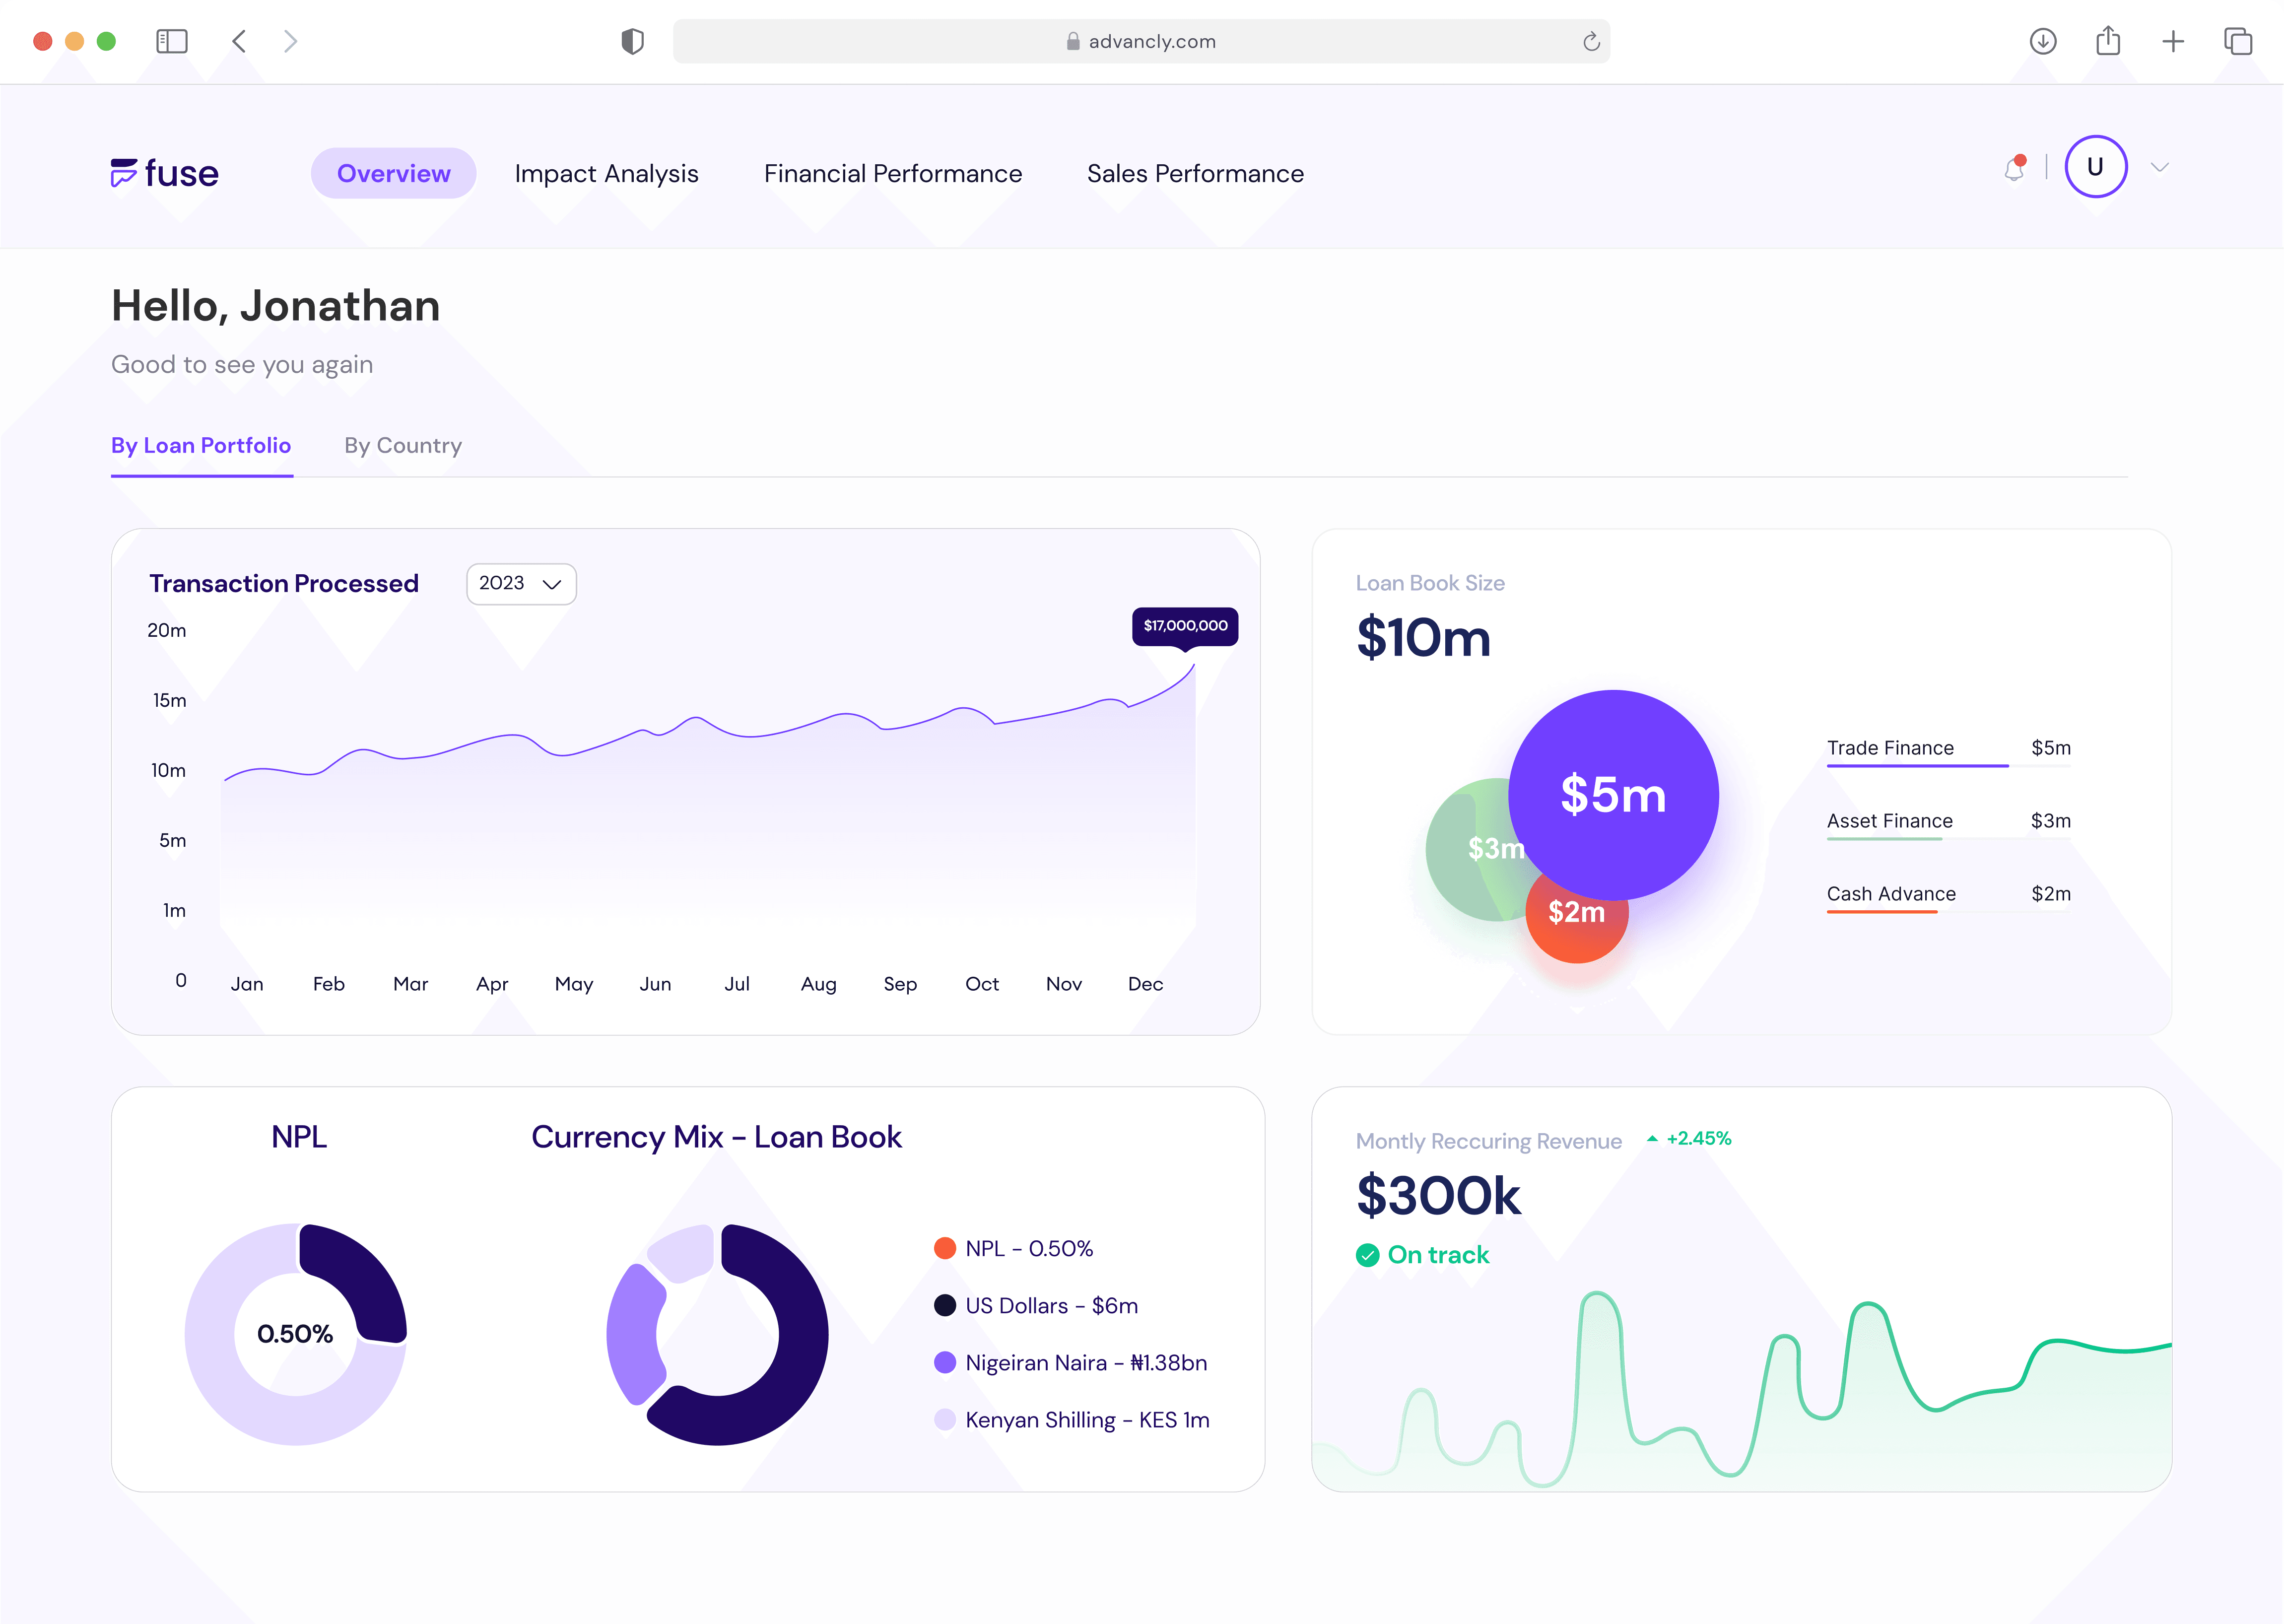
Task: Open Sales Performance section
Action: pyautogui.click(x=1195, y=174)
